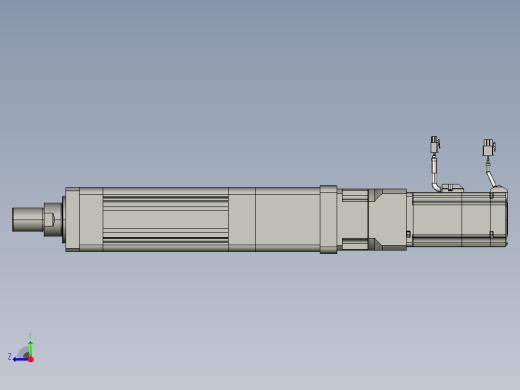Image resolution: width=520 pixels, height=390 pixels.
Task: Select the cylindrical rod tip on the actuator's left end
Action: click(28, 219)
